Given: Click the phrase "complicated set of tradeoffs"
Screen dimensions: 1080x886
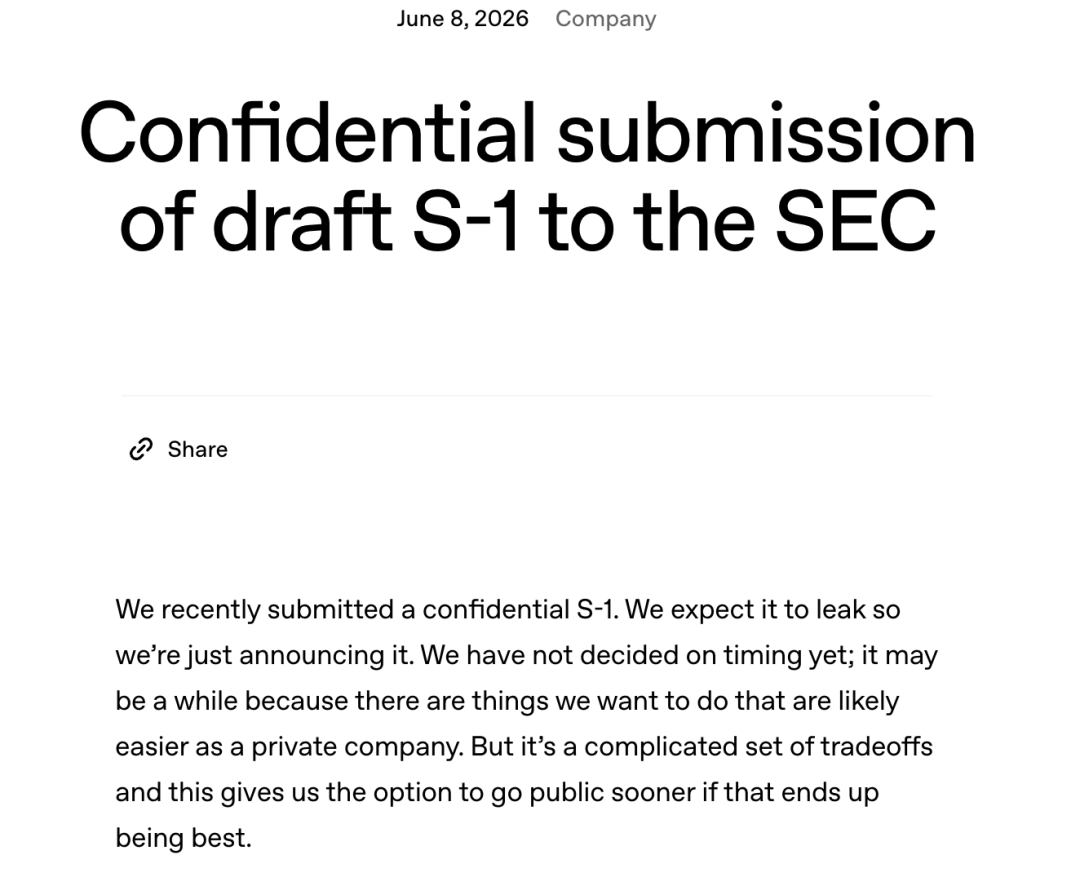Looking at the screenshot, I should pos(758,747).
